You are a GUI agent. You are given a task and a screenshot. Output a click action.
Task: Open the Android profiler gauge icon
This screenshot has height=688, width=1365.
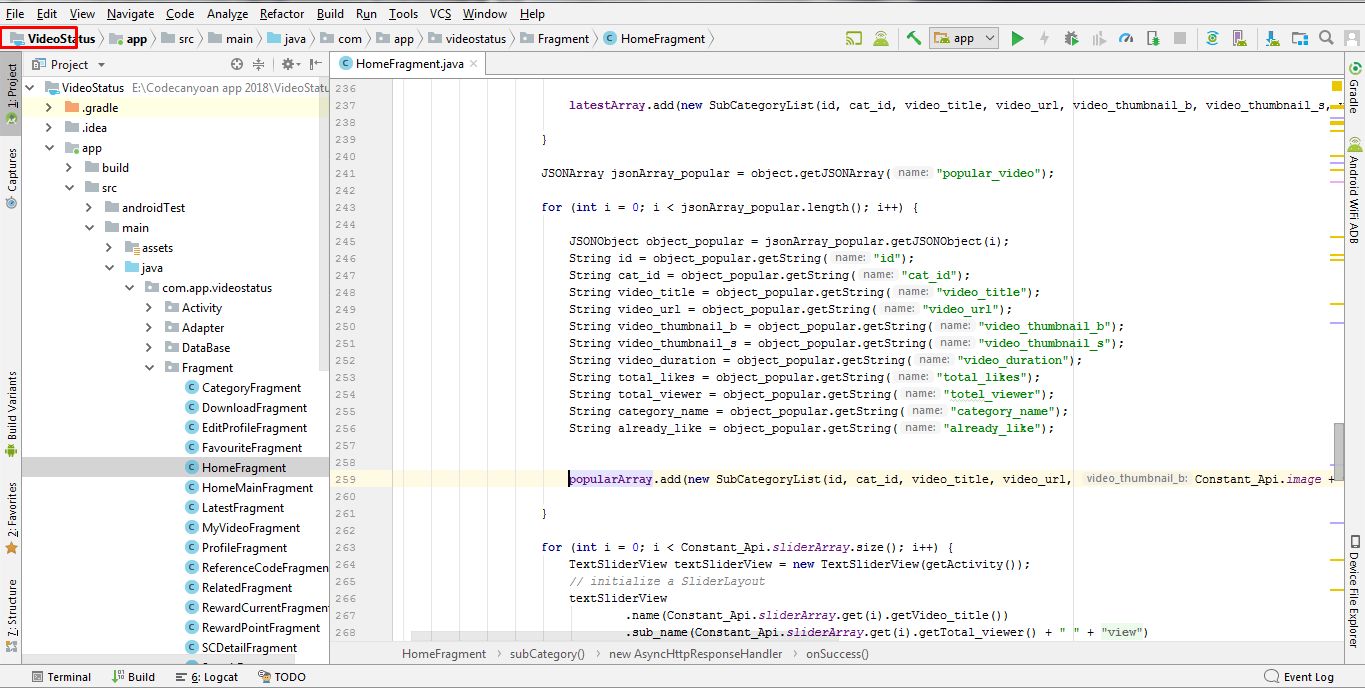click(1126, 39)
